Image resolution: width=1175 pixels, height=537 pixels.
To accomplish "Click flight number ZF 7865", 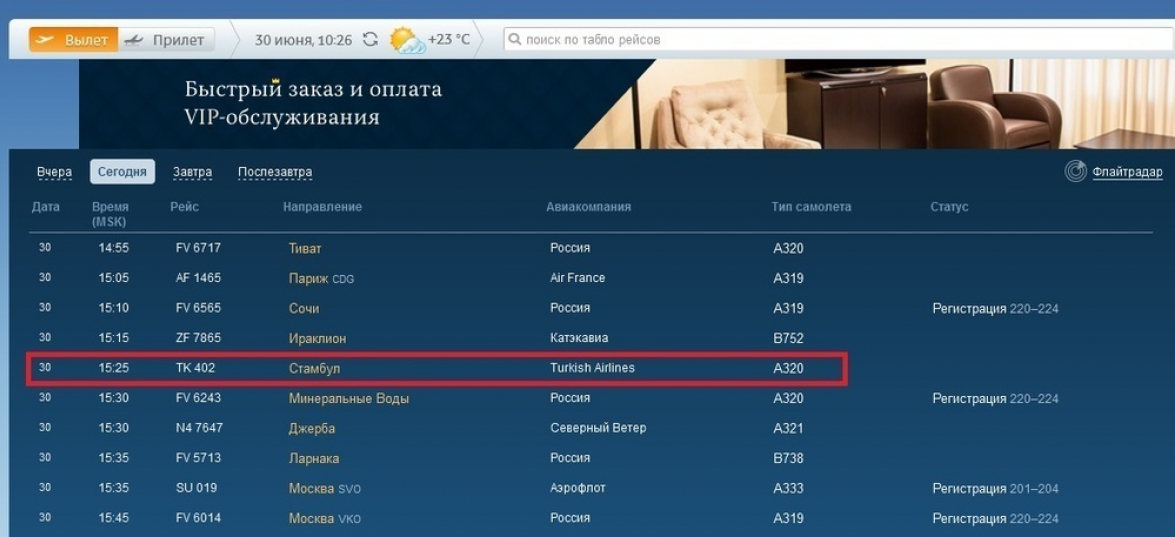I will [199, 338].
